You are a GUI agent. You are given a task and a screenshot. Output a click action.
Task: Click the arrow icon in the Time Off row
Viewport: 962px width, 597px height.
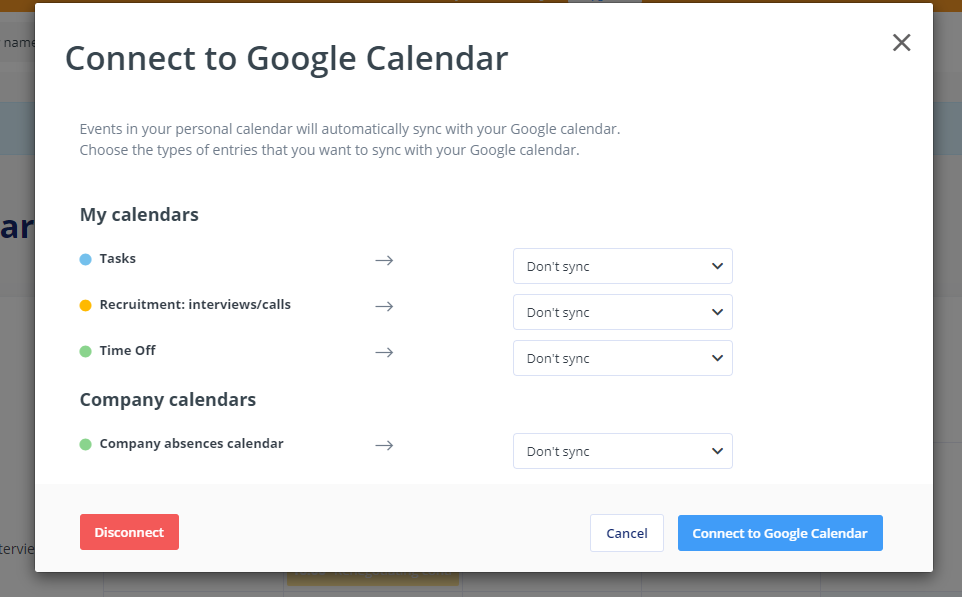385,353
